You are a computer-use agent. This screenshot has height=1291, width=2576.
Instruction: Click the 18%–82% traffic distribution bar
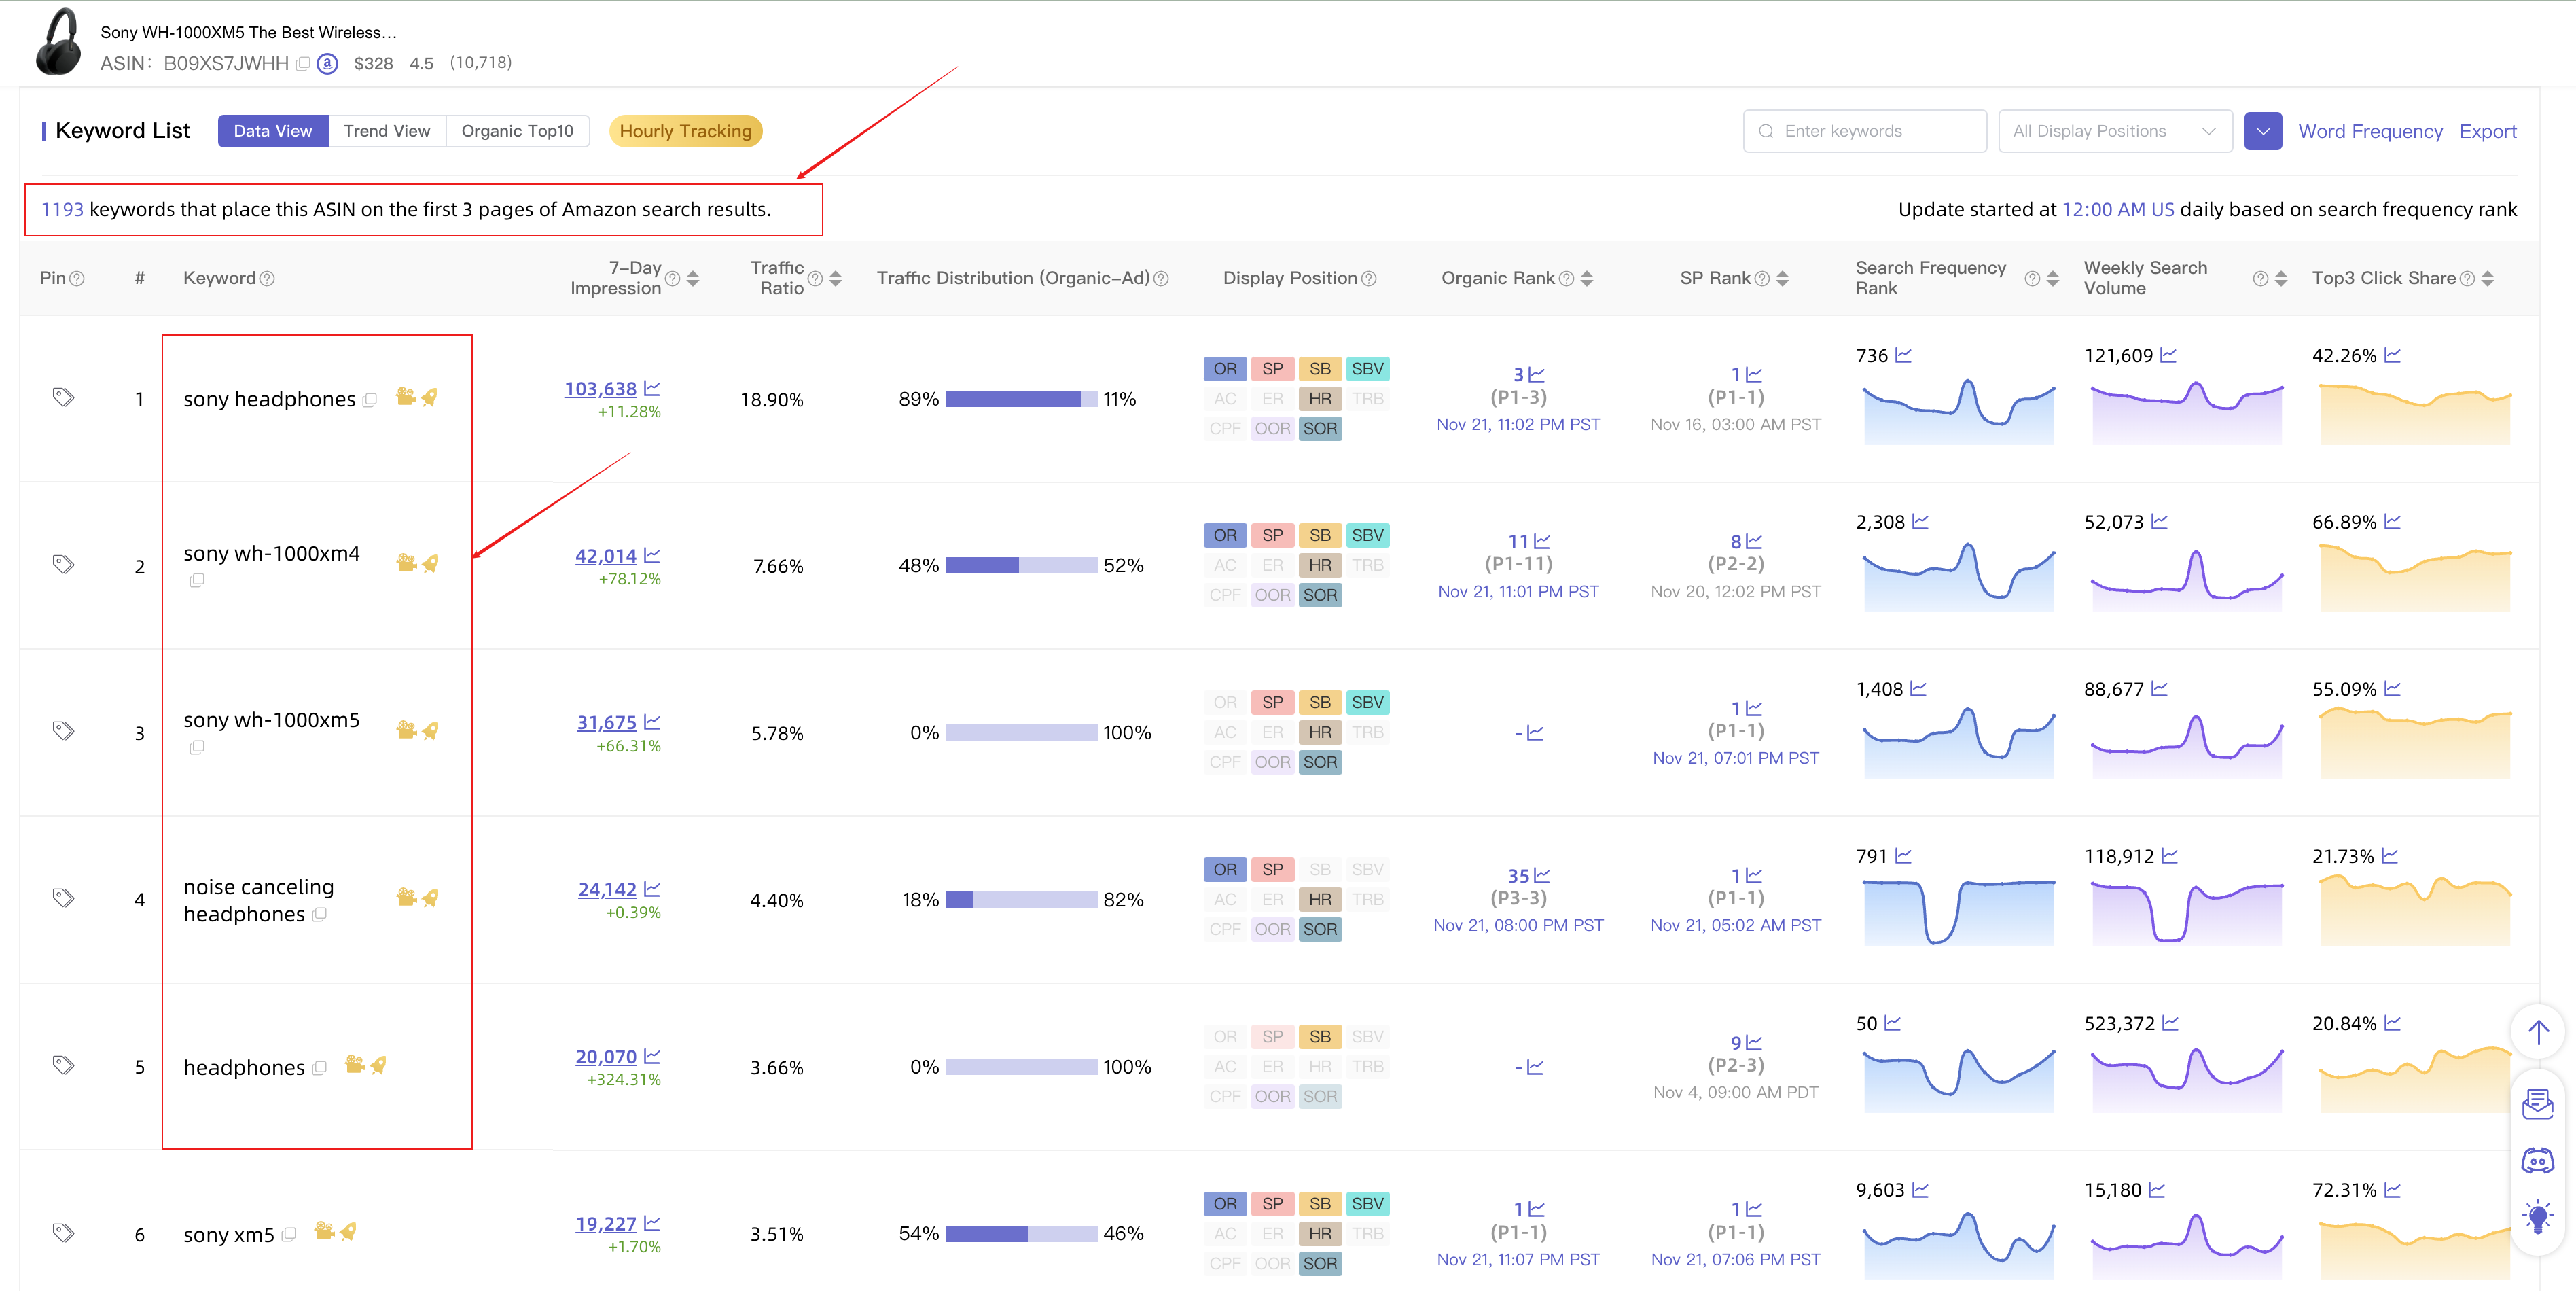(x=1021, y=900)
